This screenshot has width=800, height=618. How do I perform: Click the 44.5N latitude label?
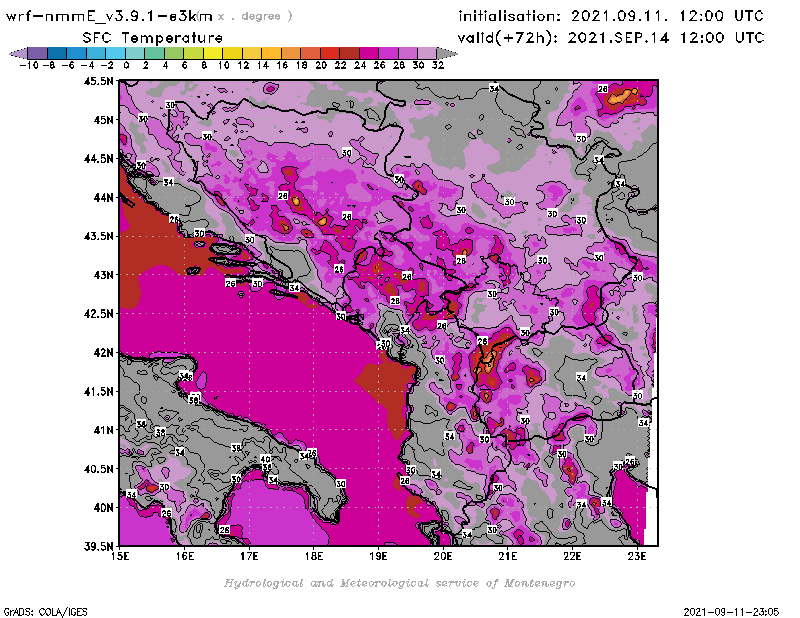(98, 159)
